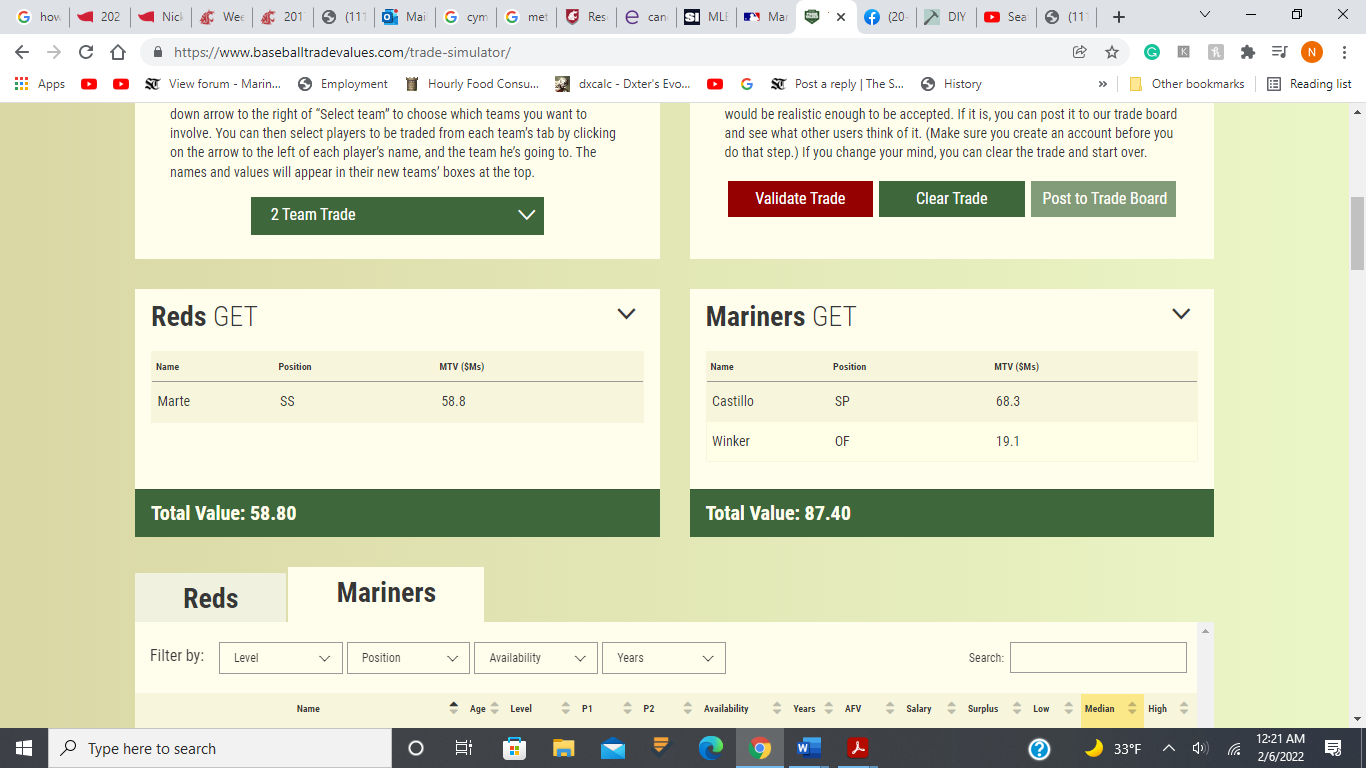The image size is (1366, 768).
Task: Click the page vertical scrollbar thumb
Action: tap(1357, 234)
